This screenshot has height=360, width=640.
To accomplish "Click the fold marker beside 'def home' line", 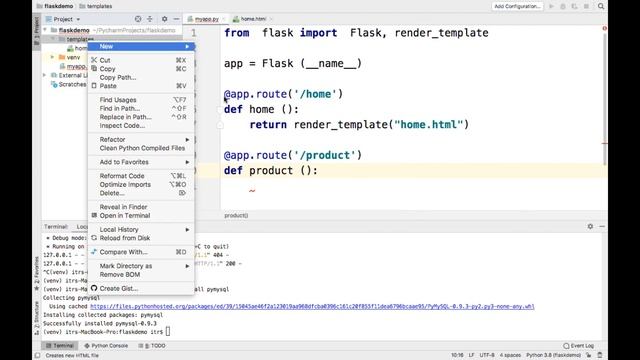I will point(220,109).
